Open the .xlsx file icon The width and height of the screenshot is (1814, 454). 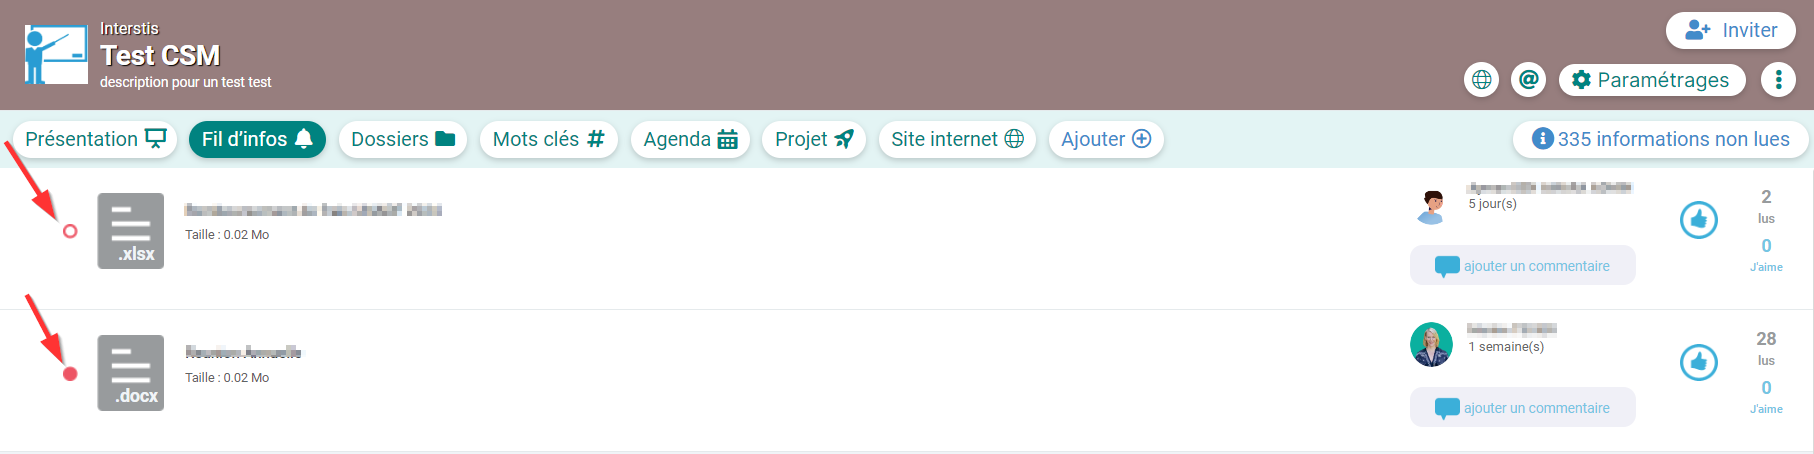pos(131,231)
